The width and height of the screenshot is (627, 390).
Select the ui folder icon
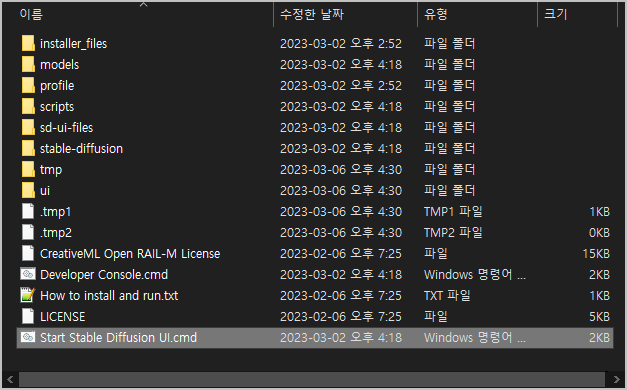28,190
